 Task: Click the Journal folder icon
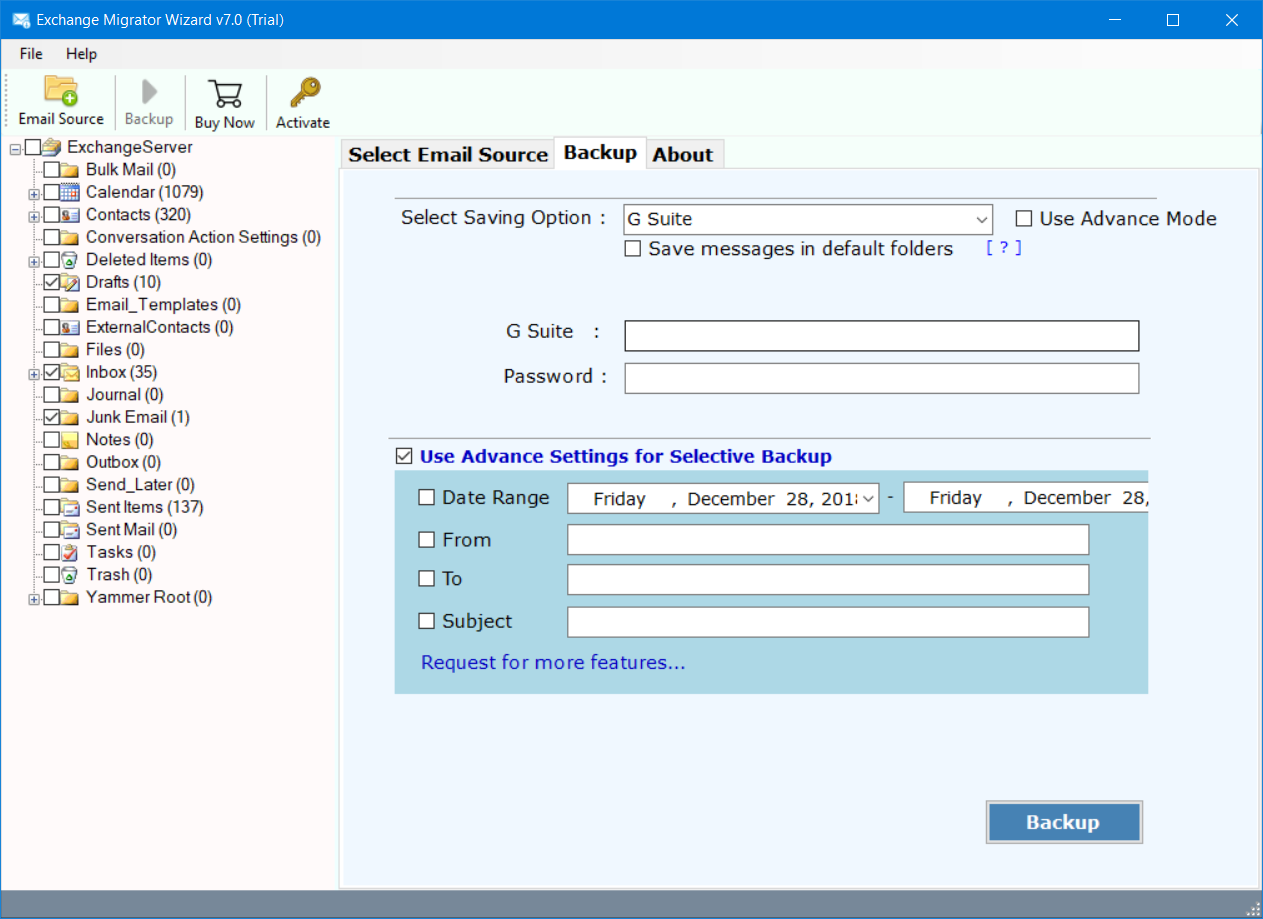[x=70, y=395]
